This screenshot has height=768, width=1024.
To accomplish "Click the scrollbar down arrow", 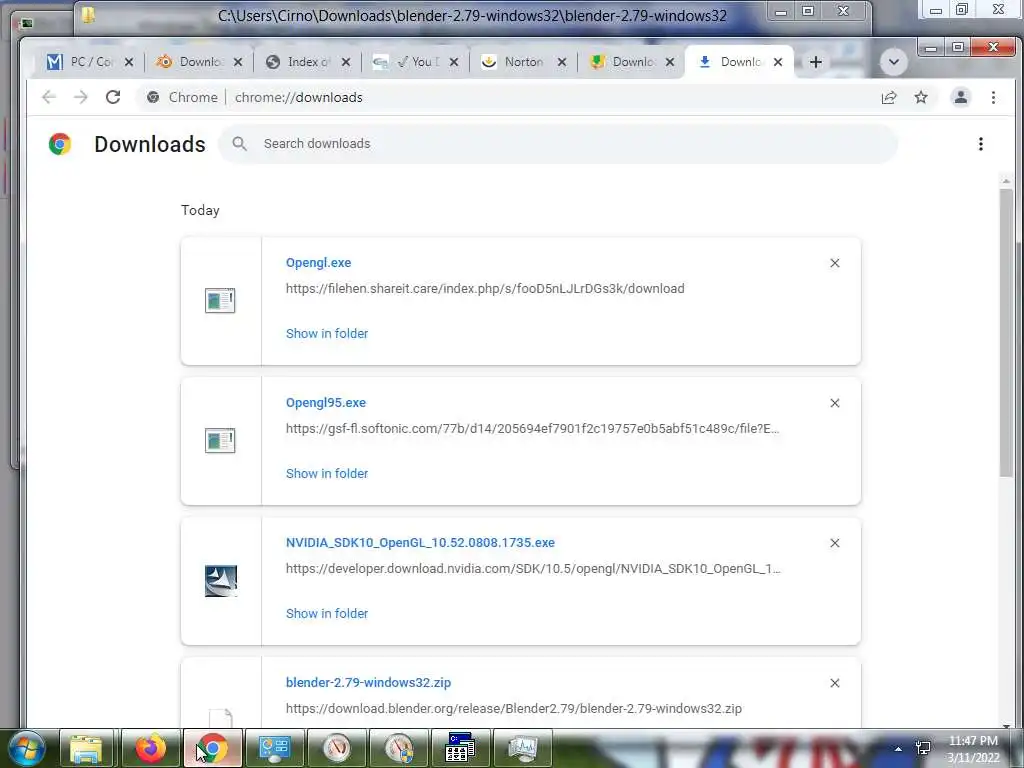I will click(1006, 724).
